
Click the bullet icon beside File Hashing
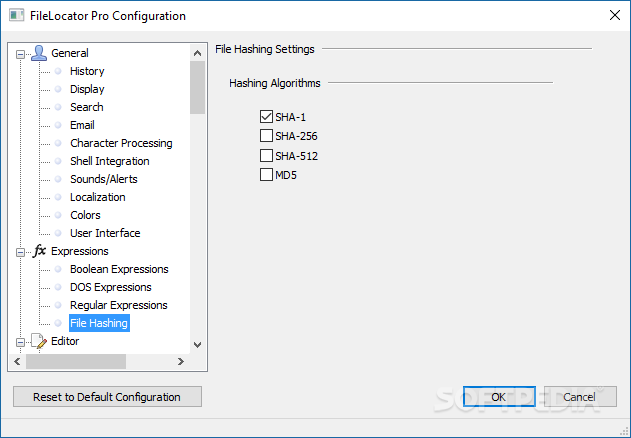coord(58,323)
